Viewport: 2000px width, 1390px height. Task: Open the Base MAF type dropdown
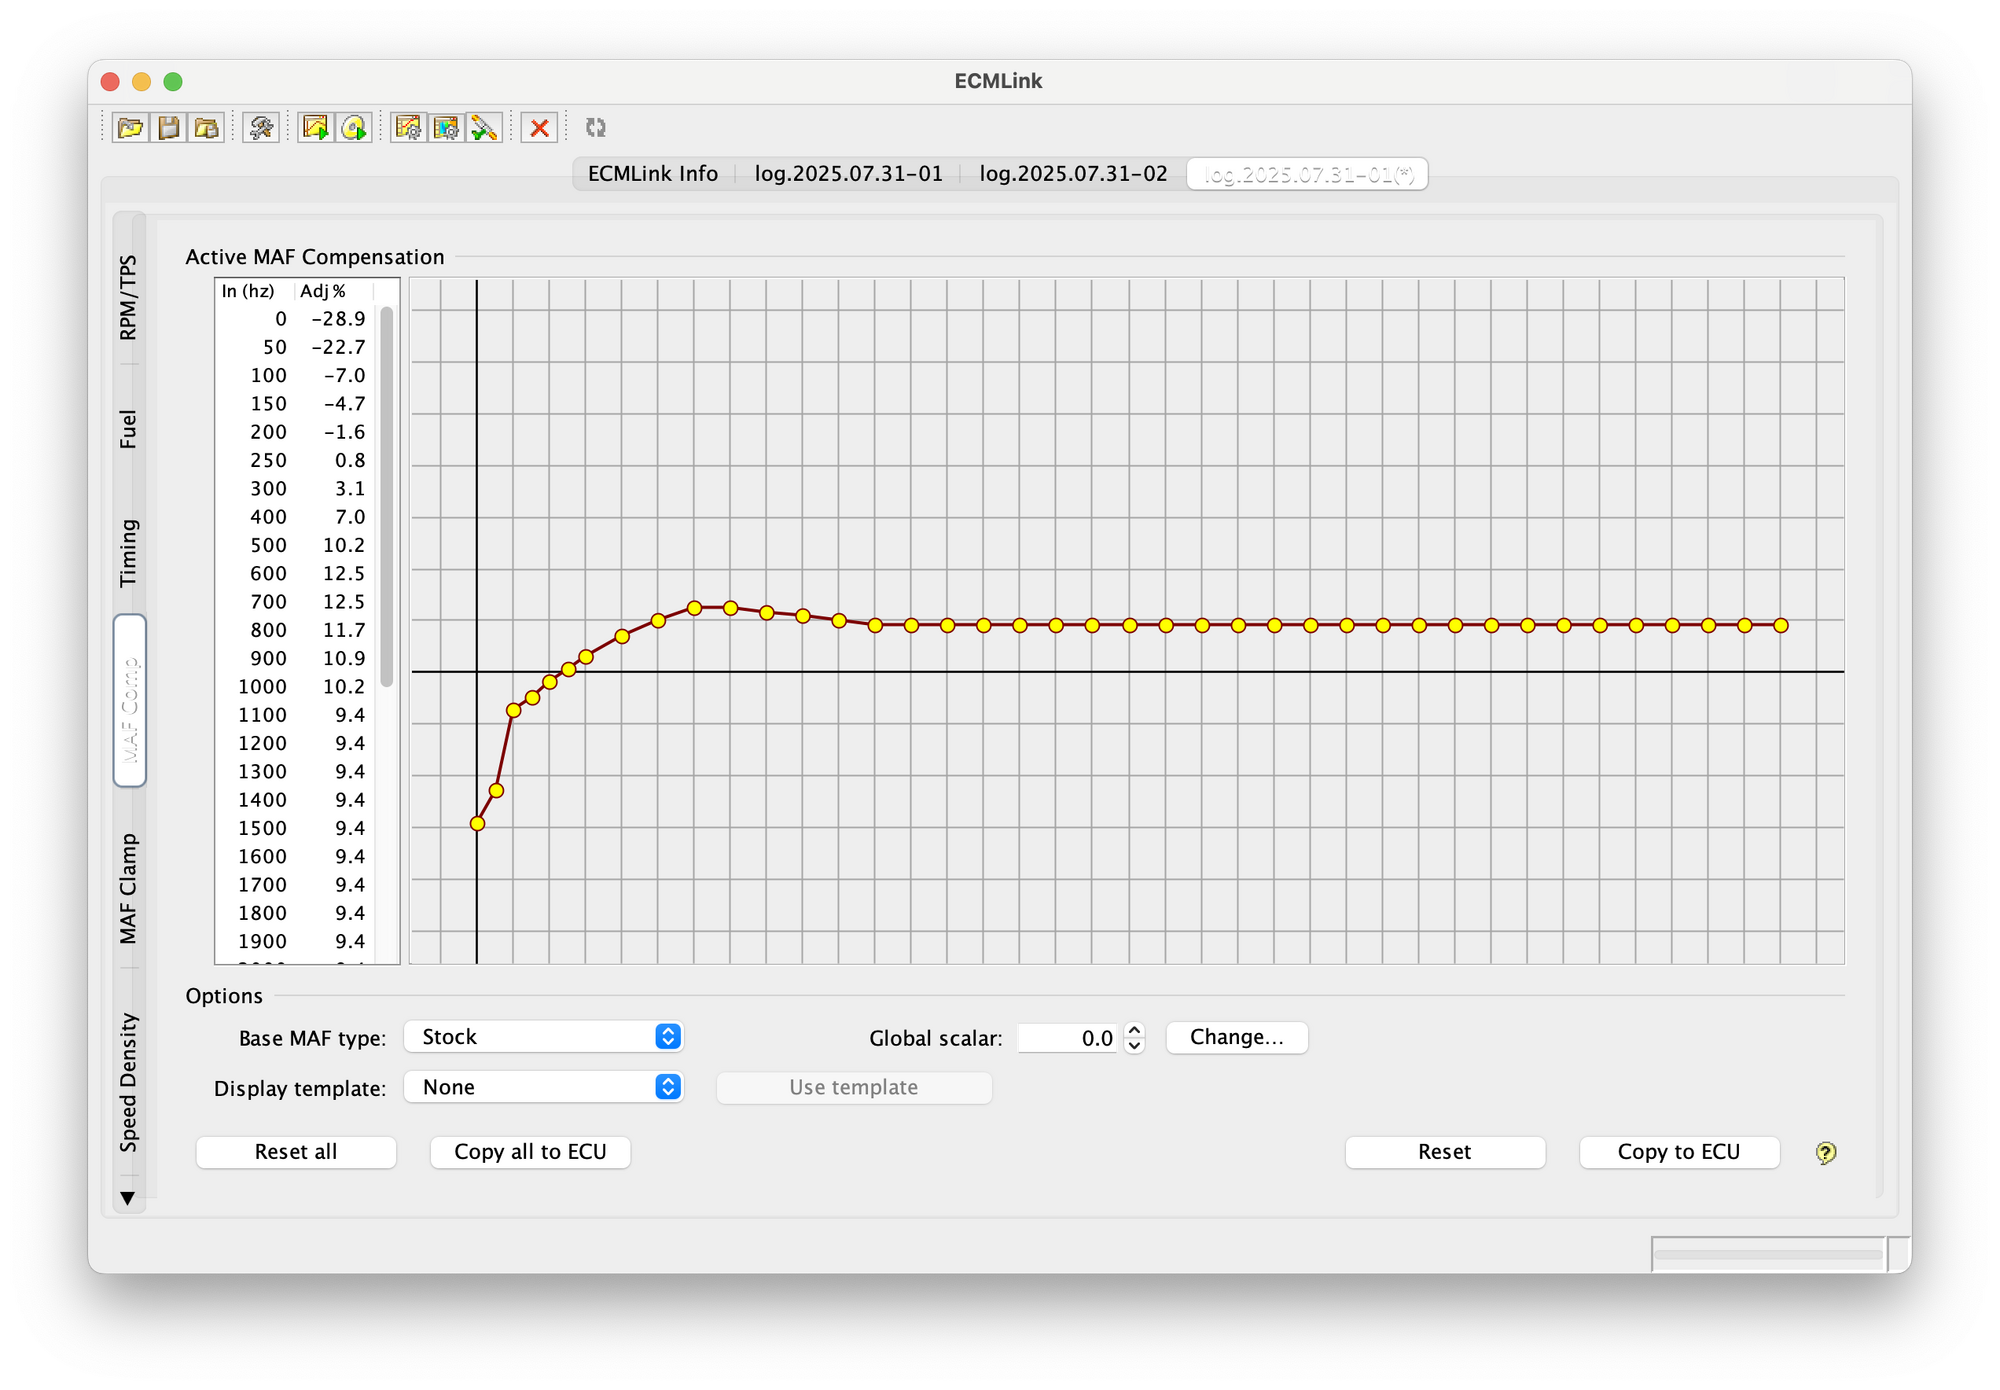(543, 1037)
